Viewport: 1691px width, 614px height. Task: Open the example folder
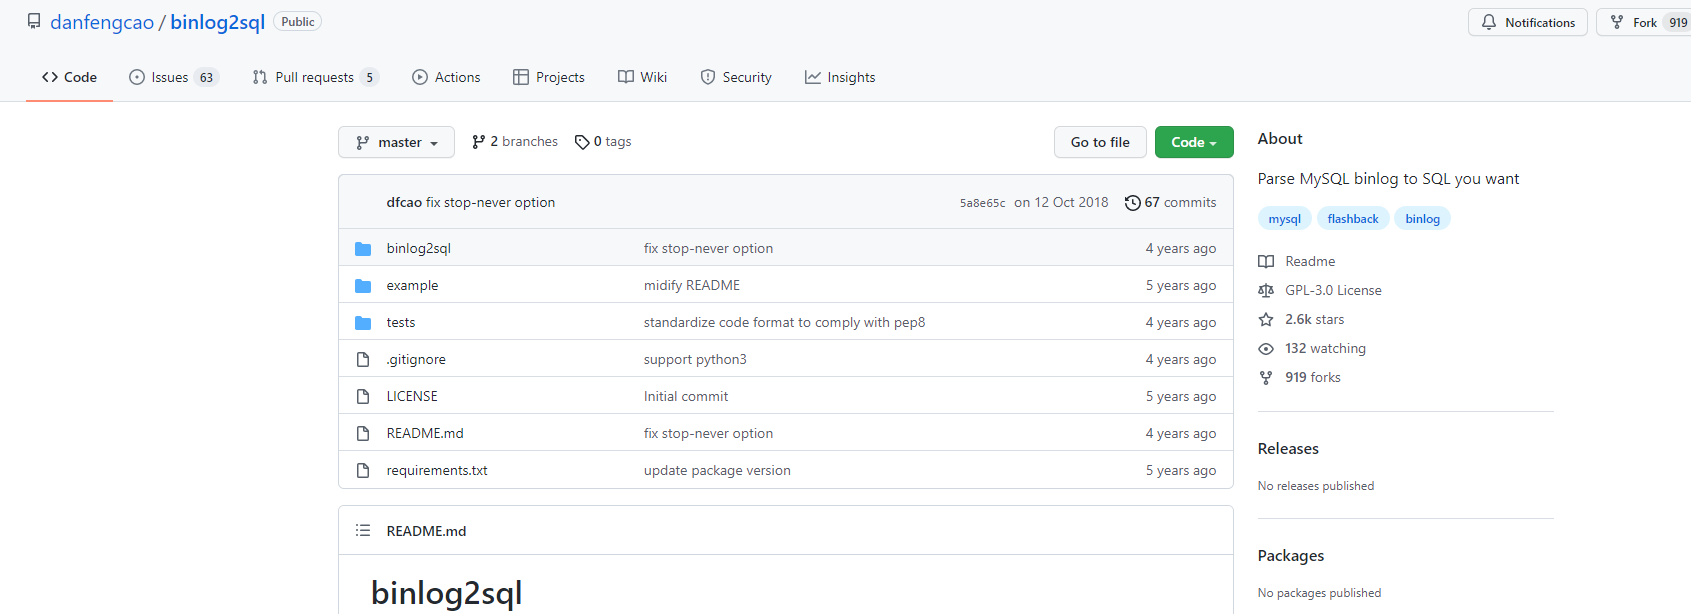[413, 285]
